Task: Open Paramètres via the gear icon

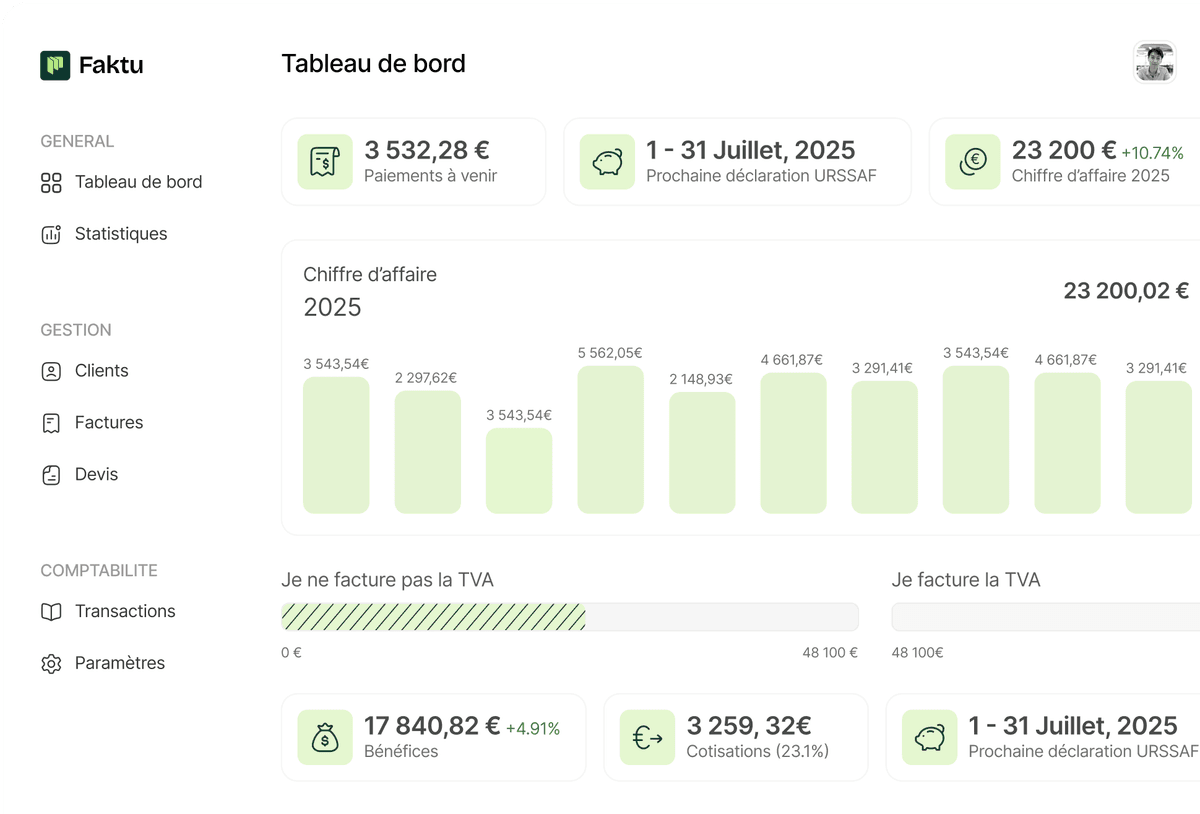Action: point(51,662)
